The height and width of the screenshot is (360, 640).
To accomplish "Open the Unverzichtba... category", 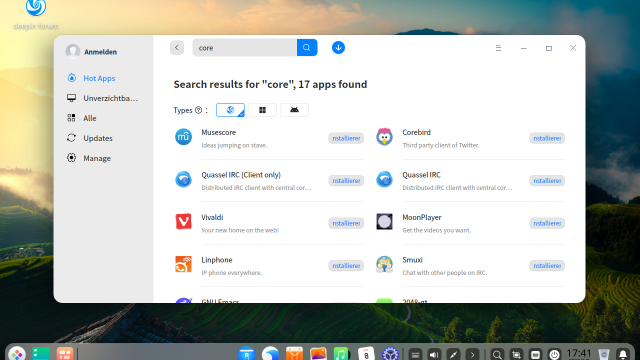I will click(x=111, y=98).
